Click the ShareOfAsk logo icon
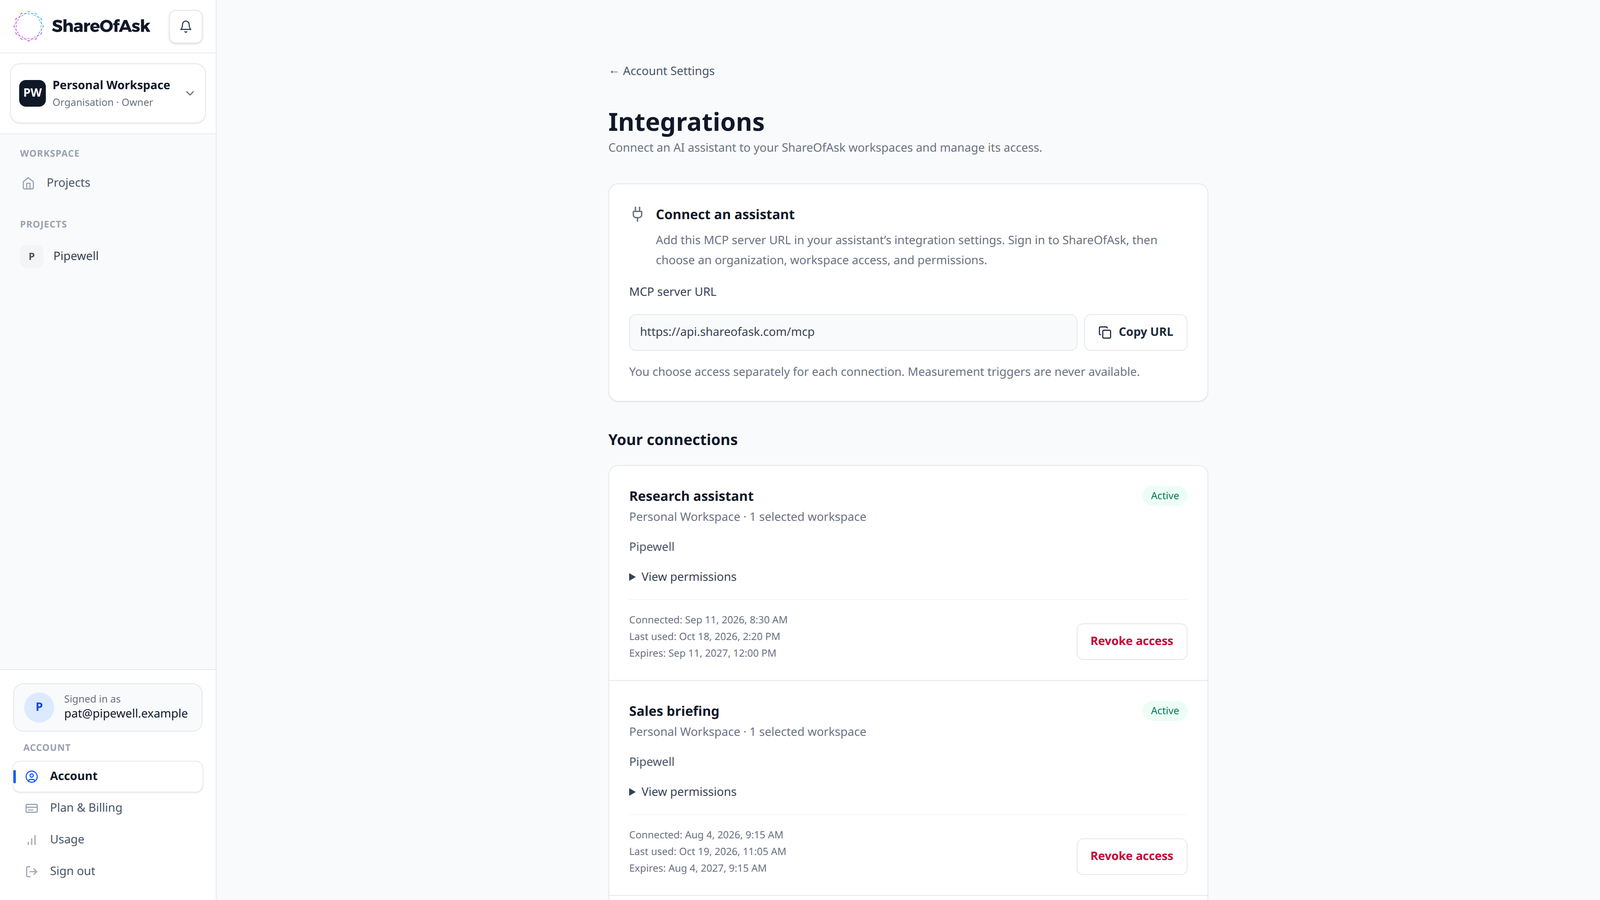 click(28, 26)
